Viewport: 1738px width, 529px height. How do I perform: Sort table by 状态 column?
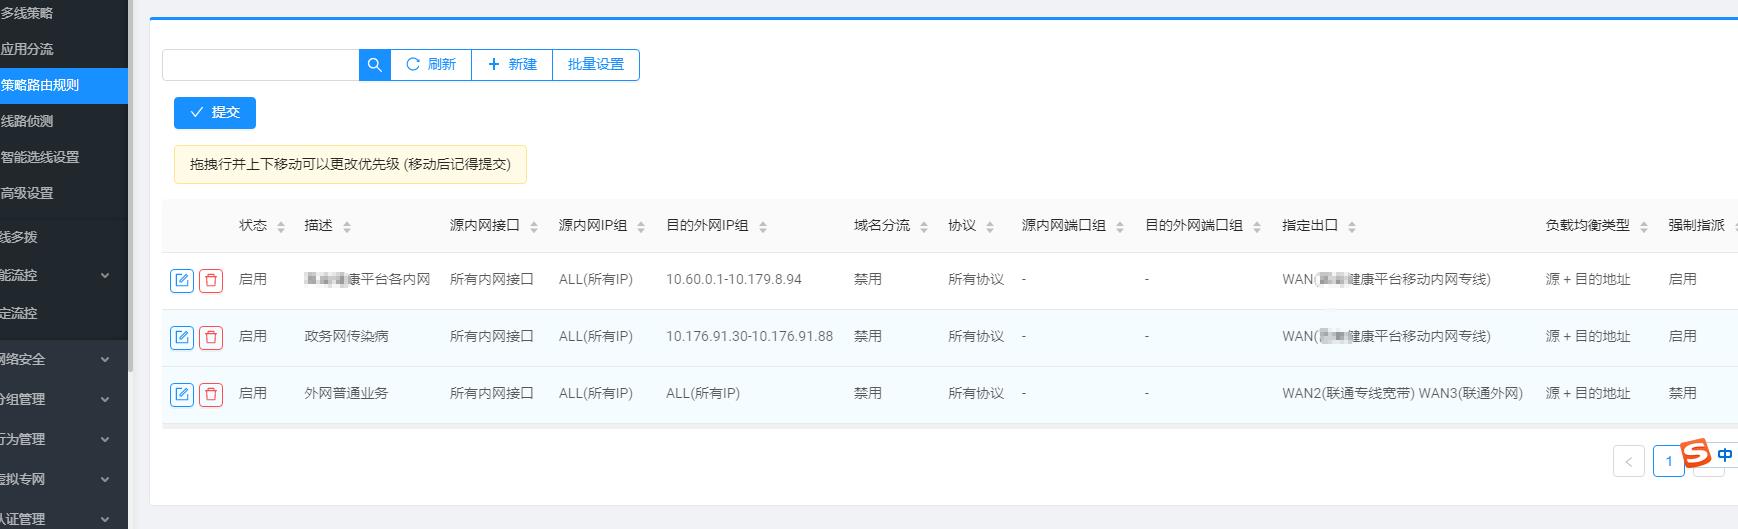tap(281, 227)
